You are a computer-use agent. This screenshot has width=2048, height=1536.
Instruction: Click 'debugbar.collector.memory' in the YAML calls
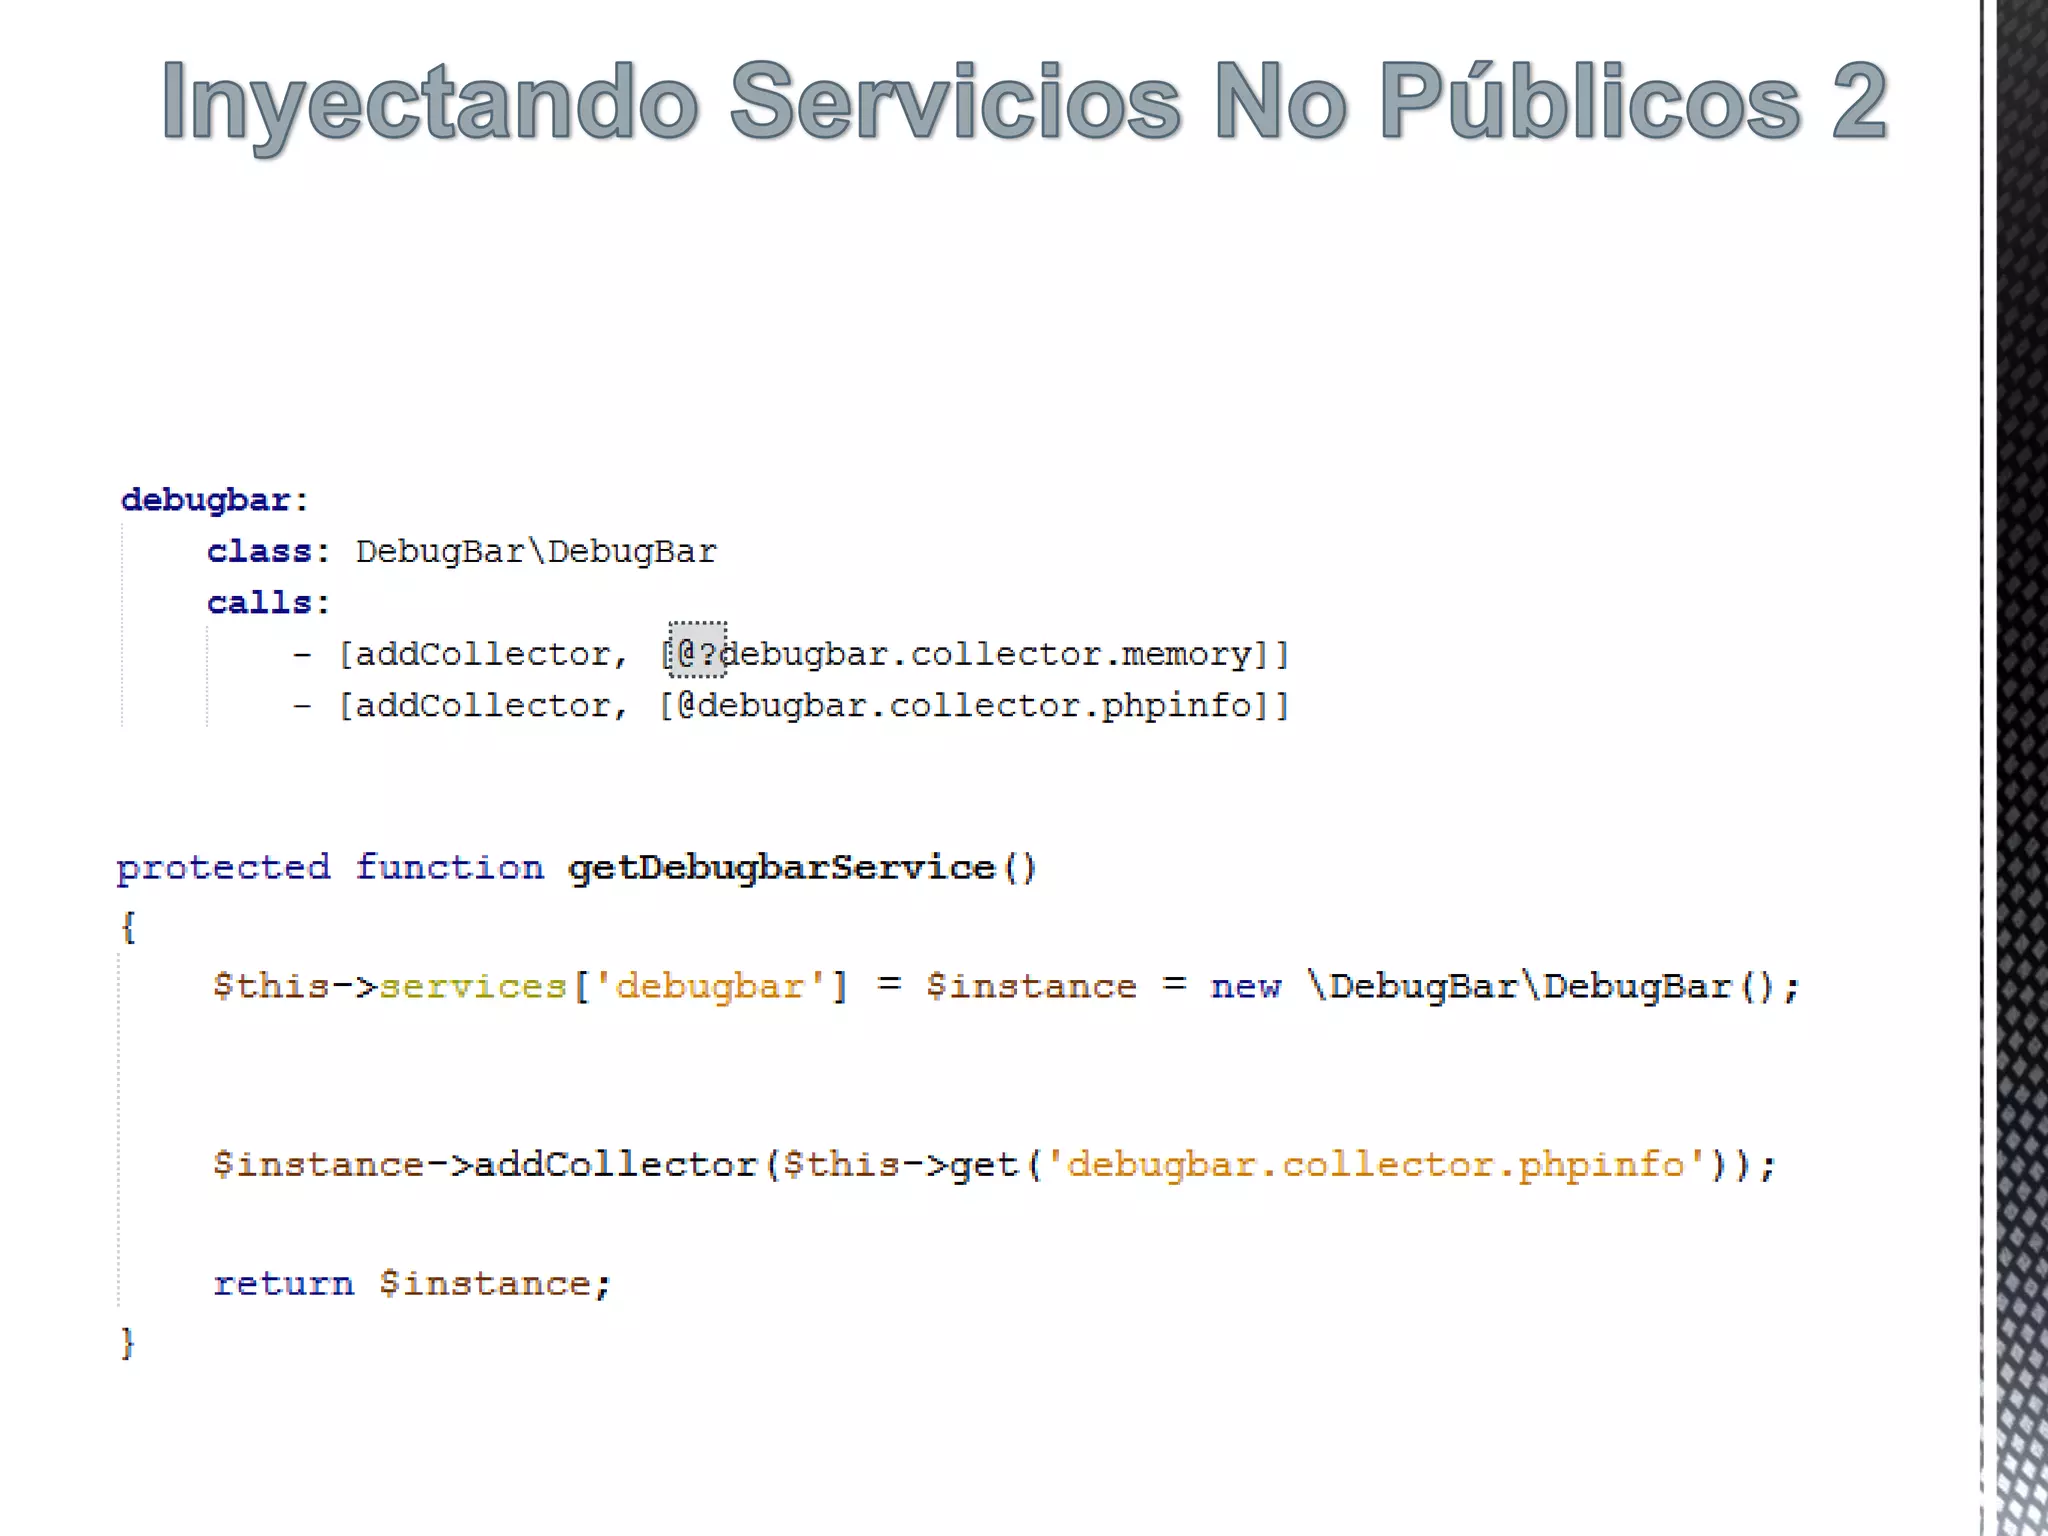985,654
